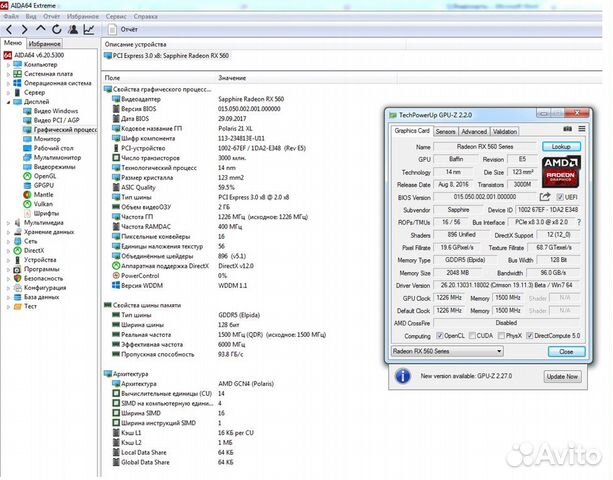Expand the Хранение данных tree node

(8, 232)
